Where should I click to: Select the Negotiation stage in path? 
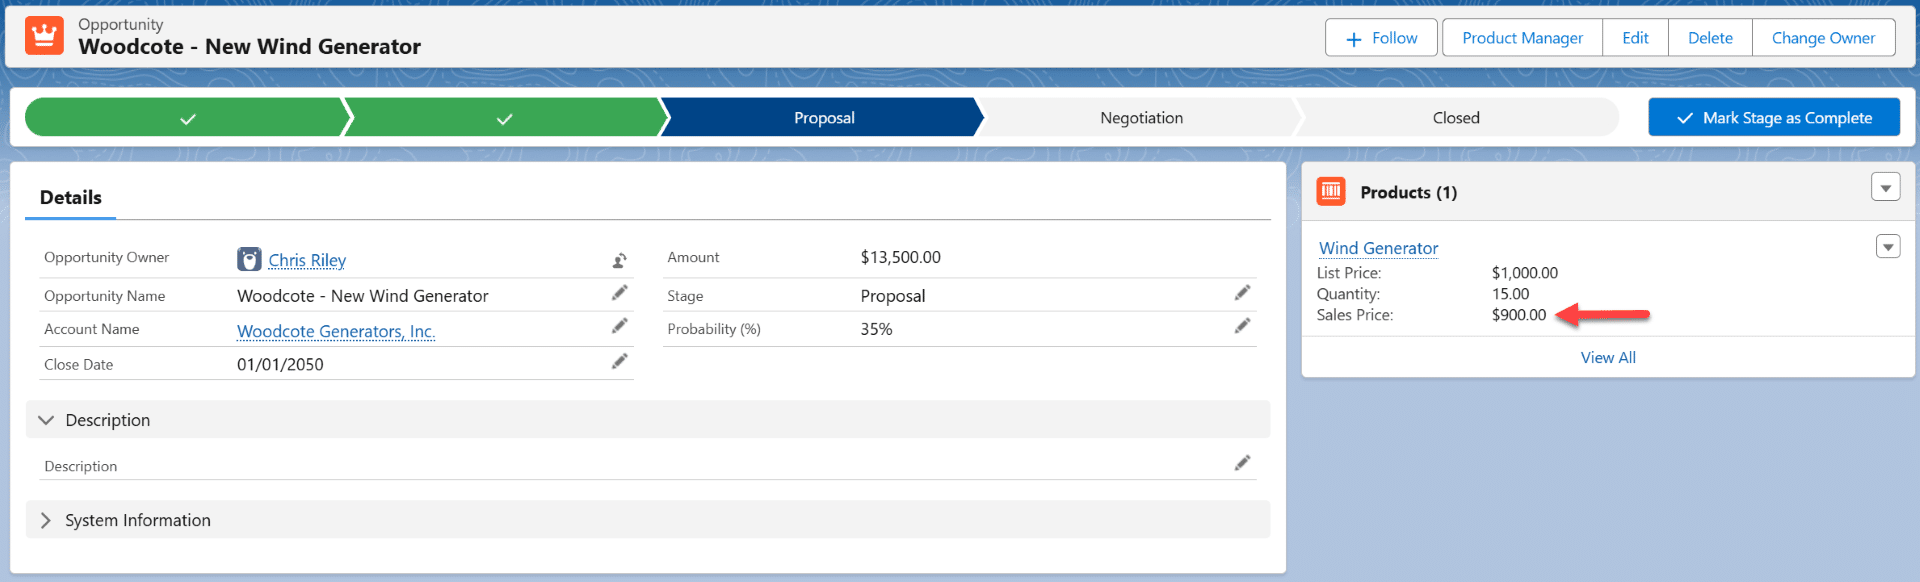tap(1141, 118)
